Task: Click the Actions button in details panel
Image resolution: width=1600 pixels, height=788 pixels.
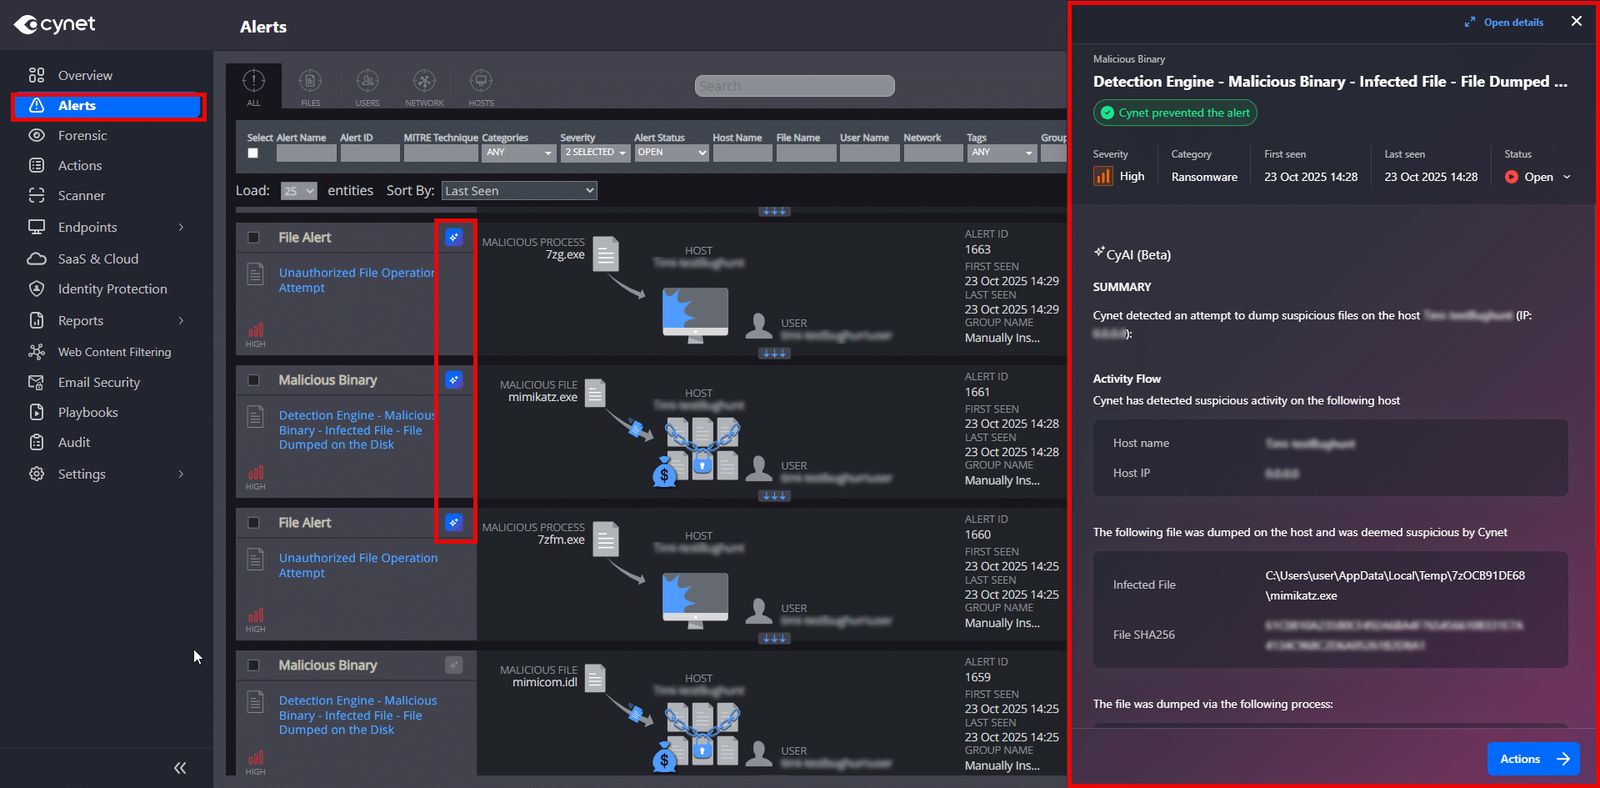Action: pos(1532,759)
